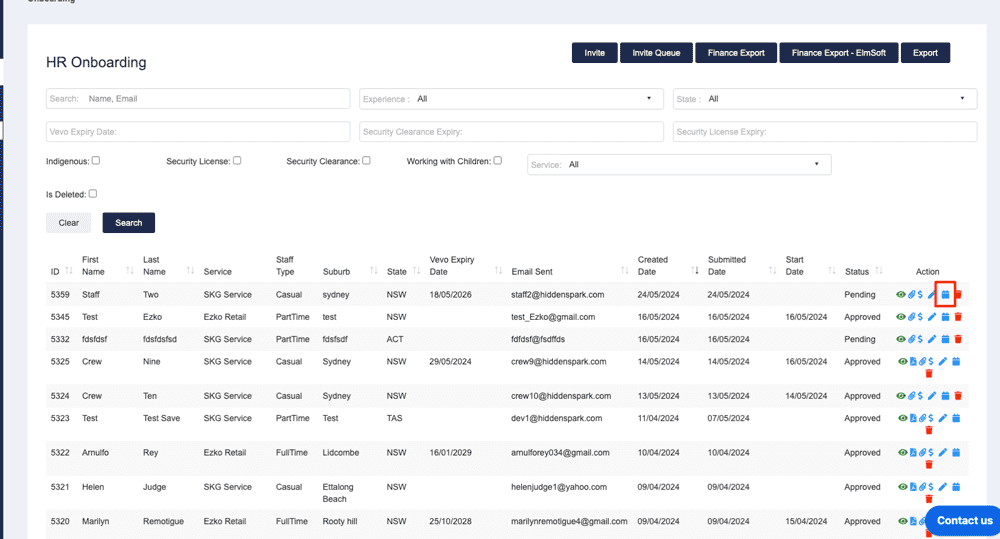View Marilyn Remotigue record with eye icon
The width and height of the screenshot is (1000, 539).
coord(902,522)
